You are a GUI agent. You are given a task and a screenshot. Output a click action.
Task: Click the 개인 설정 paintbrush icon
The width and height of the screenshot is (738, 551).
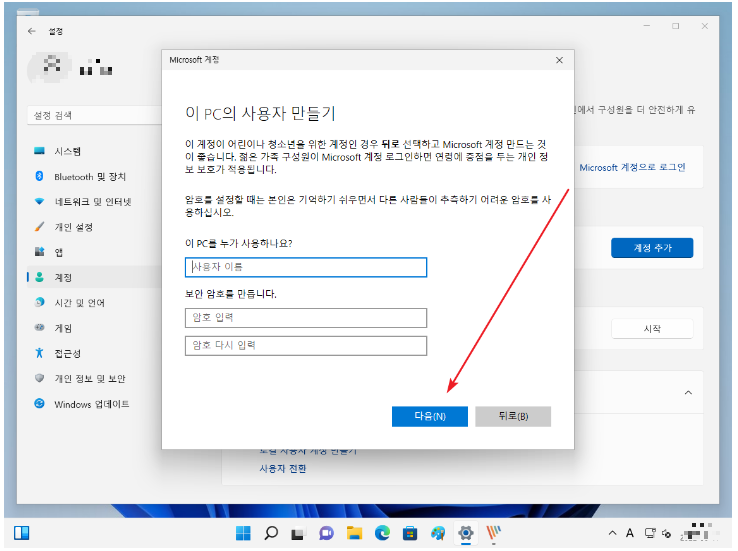[40, 226]
